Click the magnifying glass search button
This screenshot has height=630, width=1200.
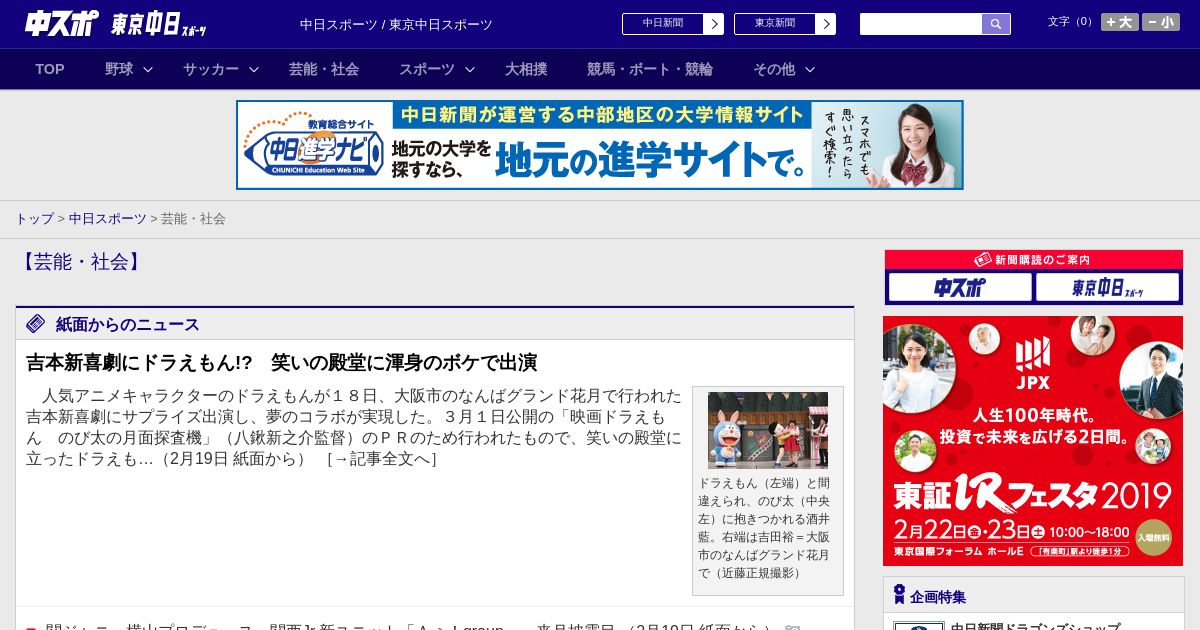pos(996,24)
